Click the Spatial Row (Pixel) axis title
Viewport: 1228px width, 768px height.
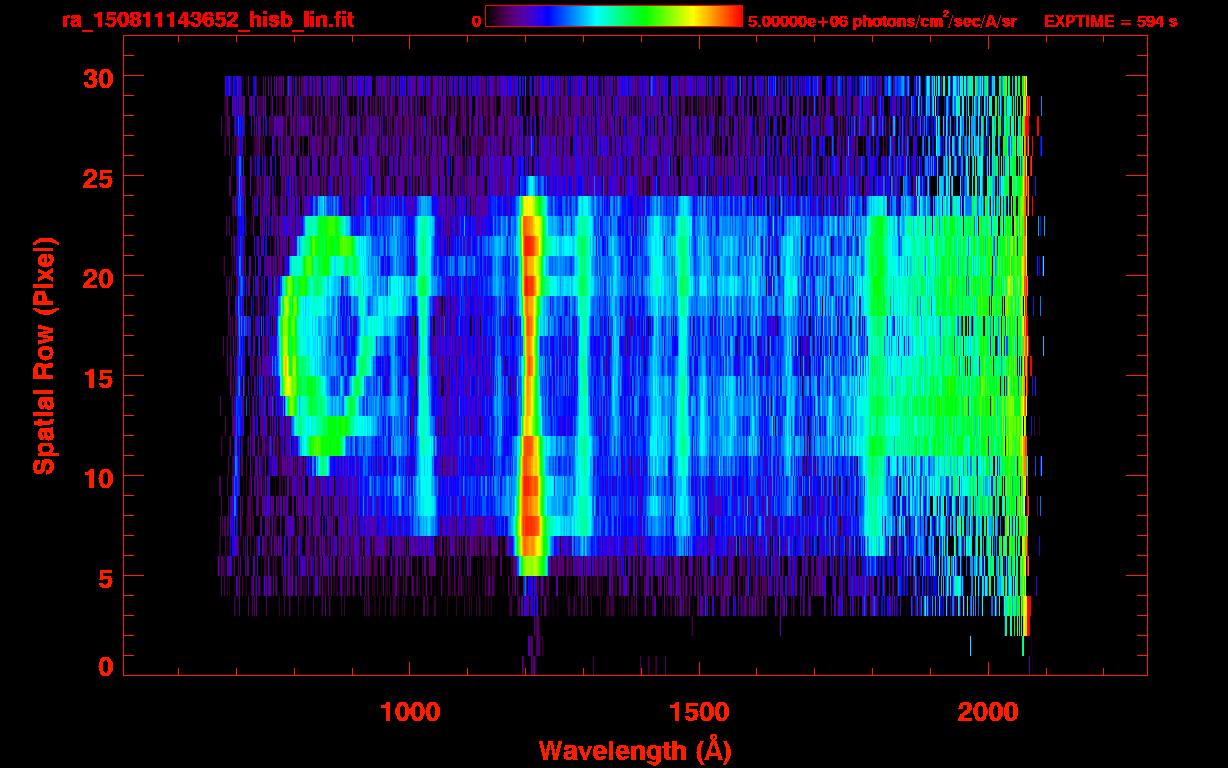tap(44, 356)
